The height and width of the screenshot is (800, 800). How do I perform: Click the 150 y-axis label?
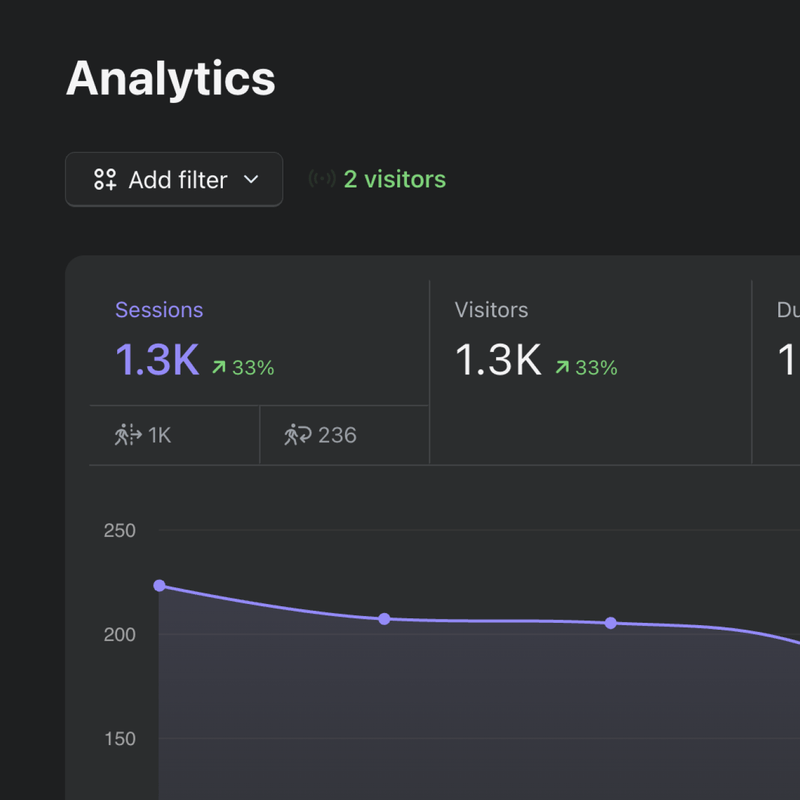[x=120, y=739]
